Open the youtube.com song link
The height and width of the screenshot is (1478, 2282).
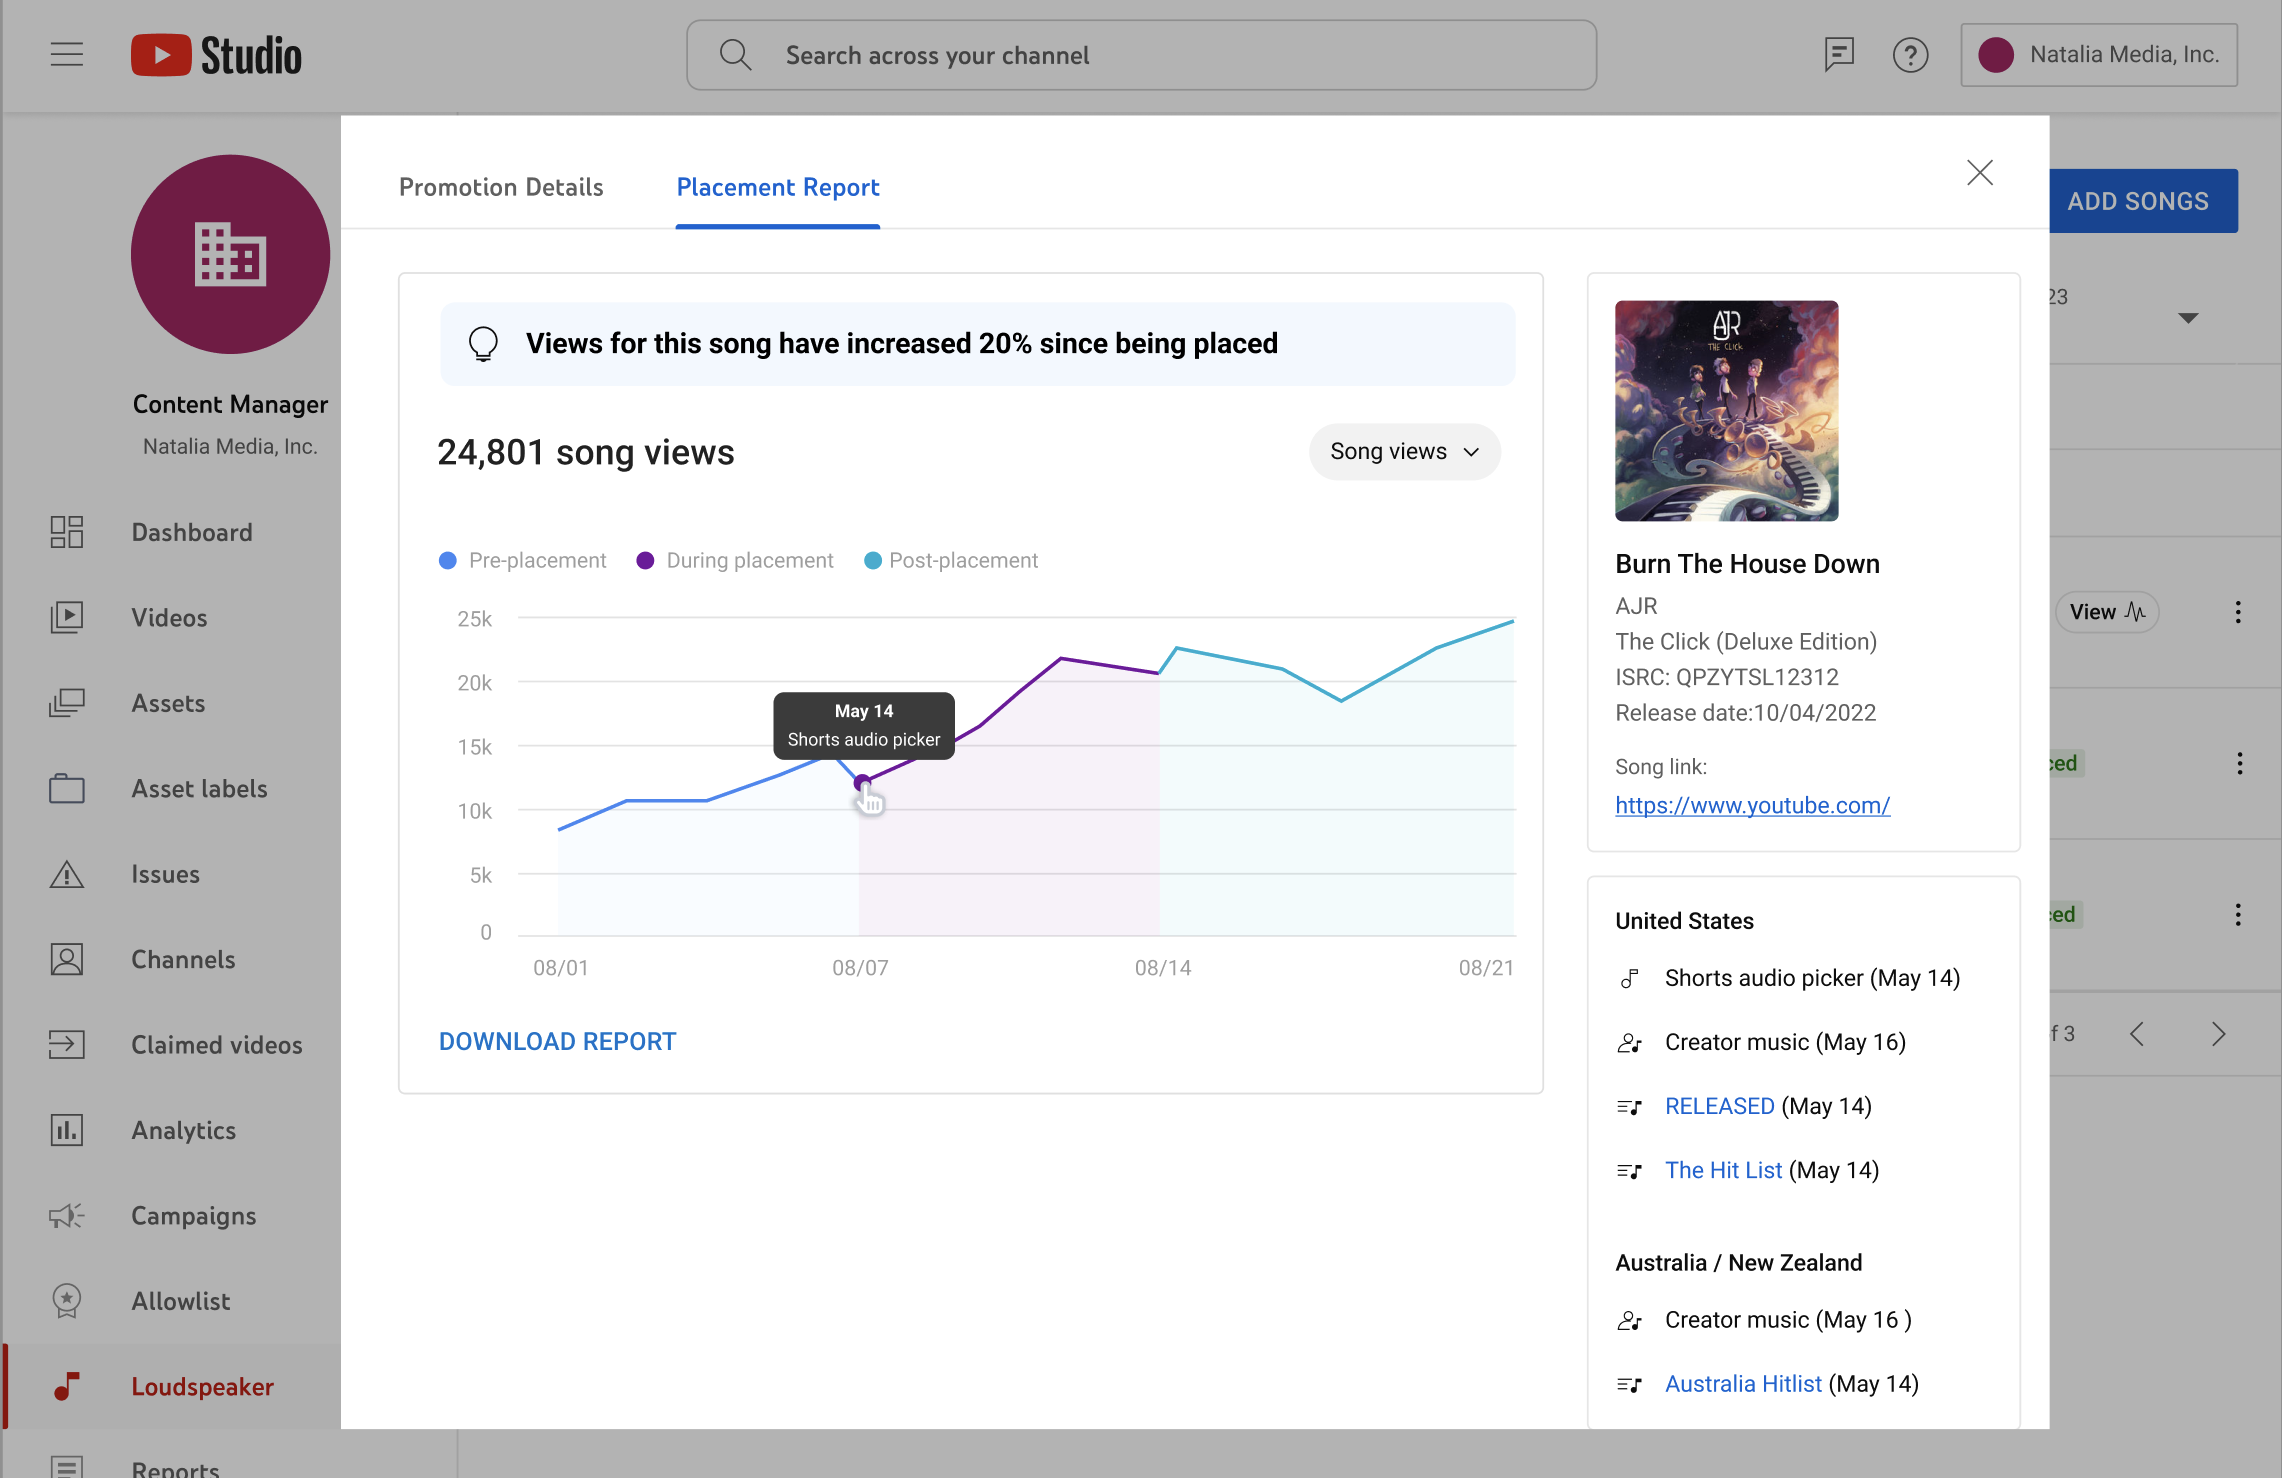pos(1752,806)
